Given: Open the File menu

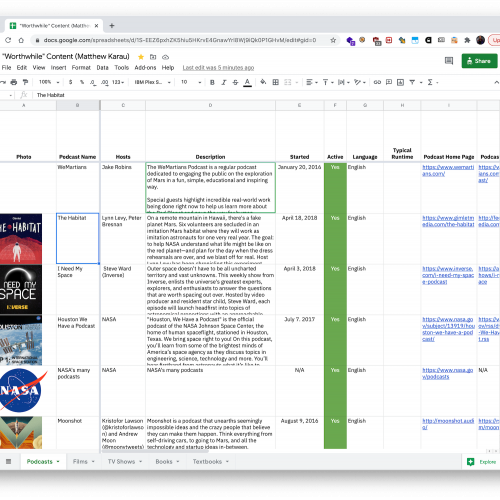Looking at the screenshot, I should coord(6,68).
